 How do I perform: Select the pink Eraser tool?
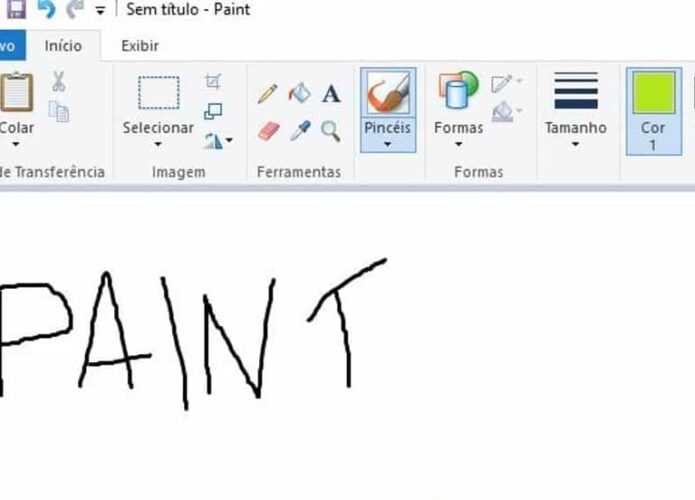(269, 131)
